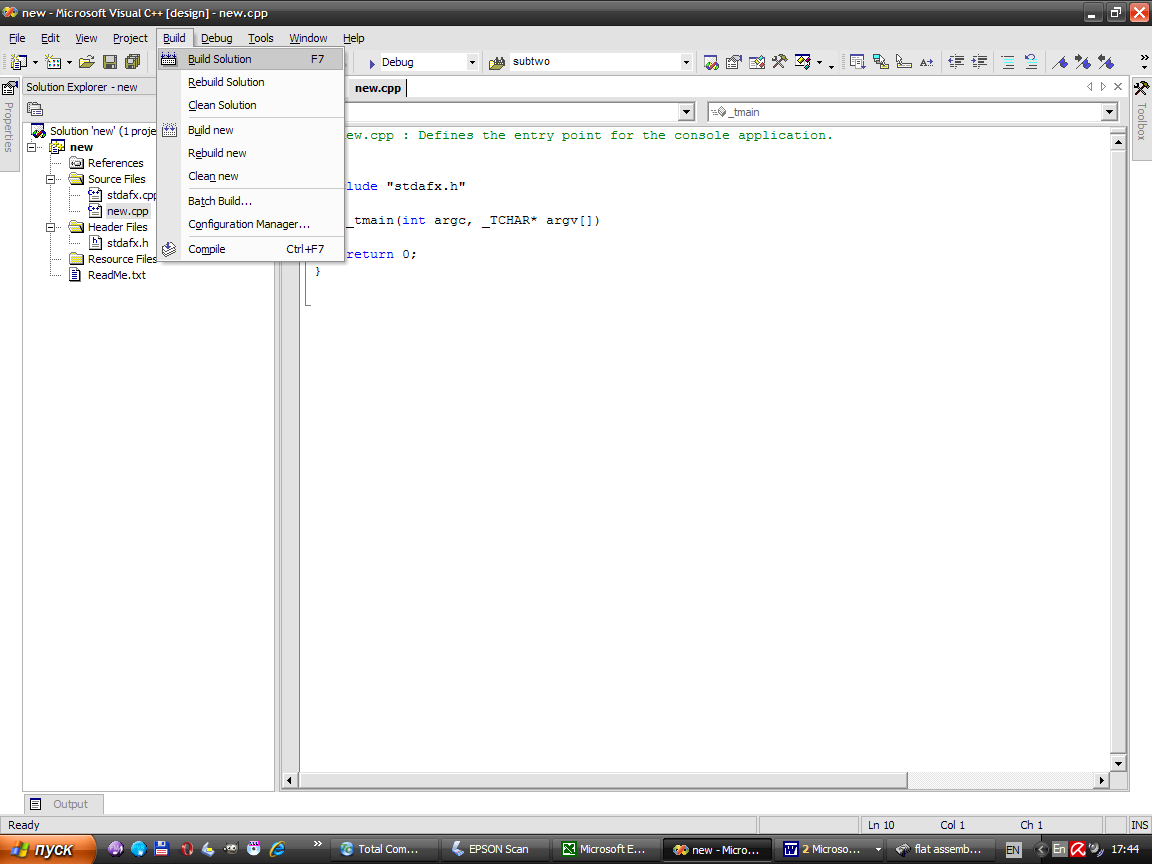Click the New Project toolbar icon
The height and width of the screenshot is (864, 1152).
[x=18, y=62]
